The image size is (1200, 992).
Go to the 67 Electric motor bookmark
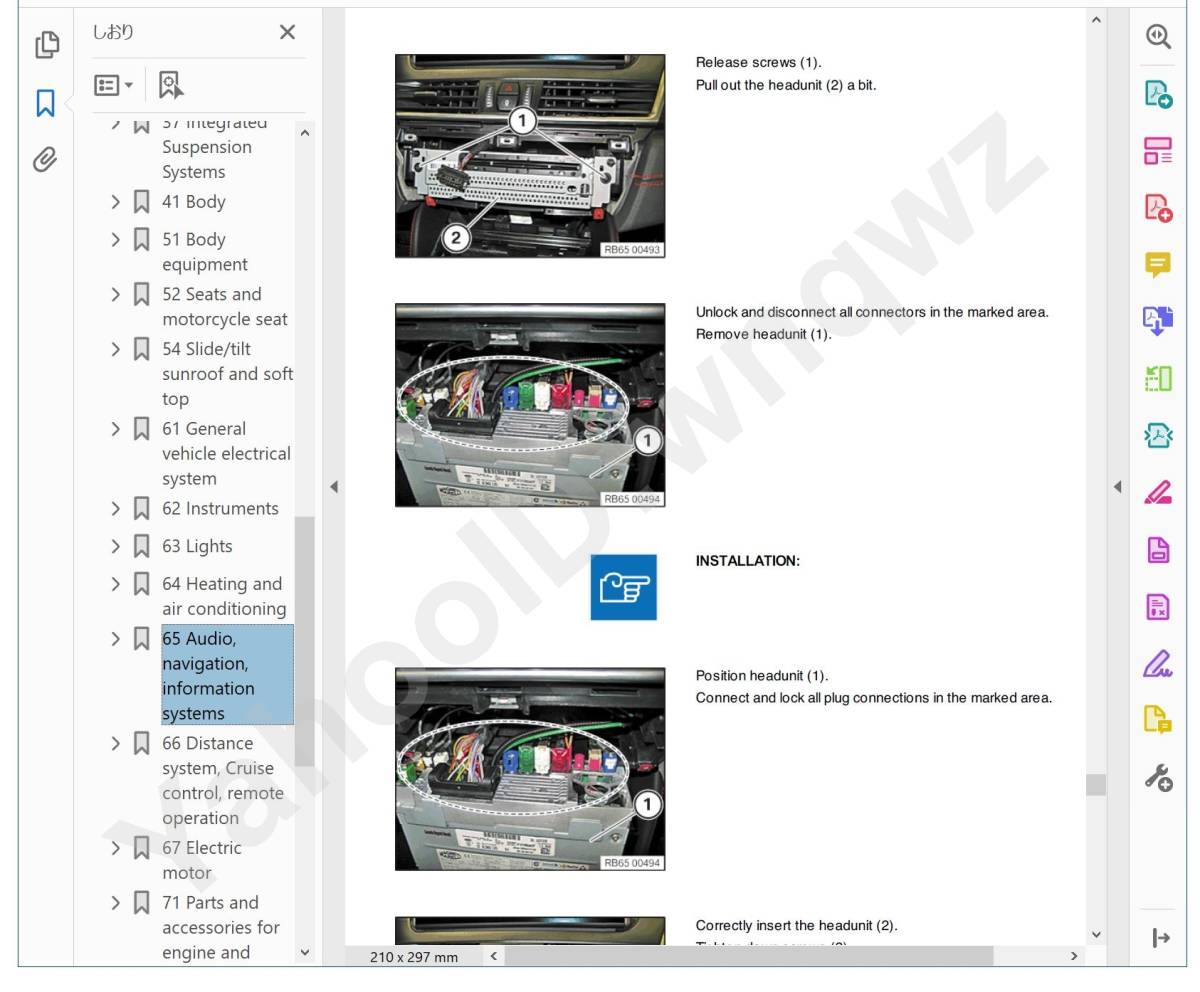(202, 861)
